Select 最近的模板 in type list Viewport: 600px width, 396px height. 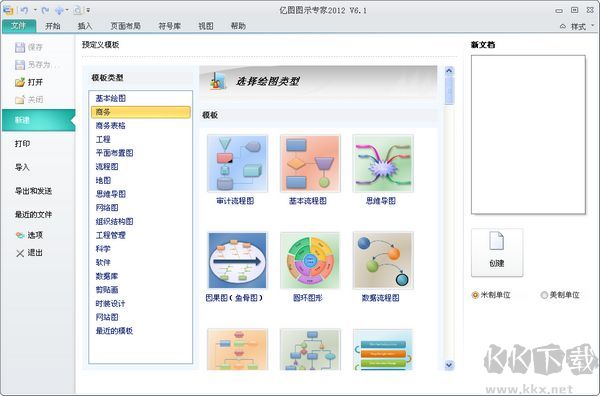(x=114, y=331)
